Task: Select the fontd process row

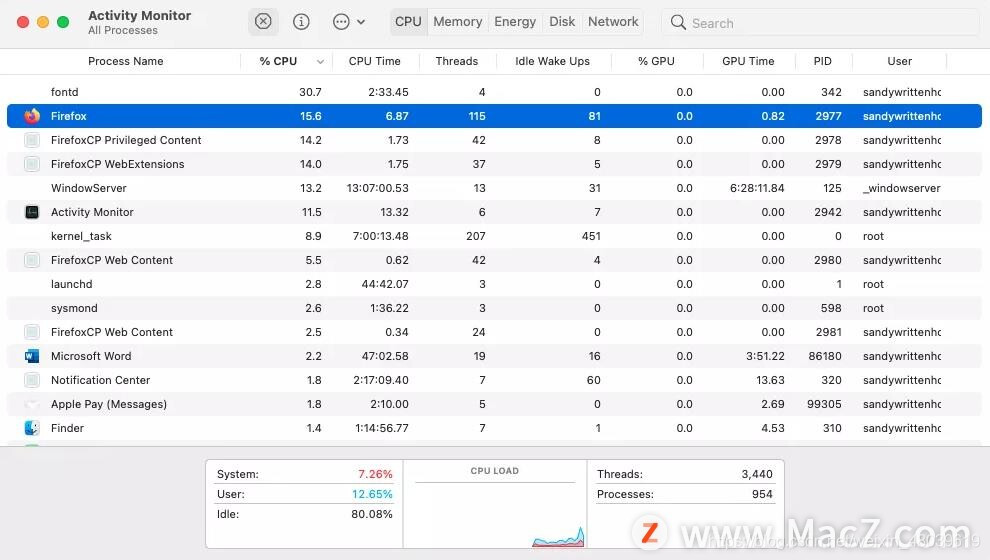Action: [494, 92]
